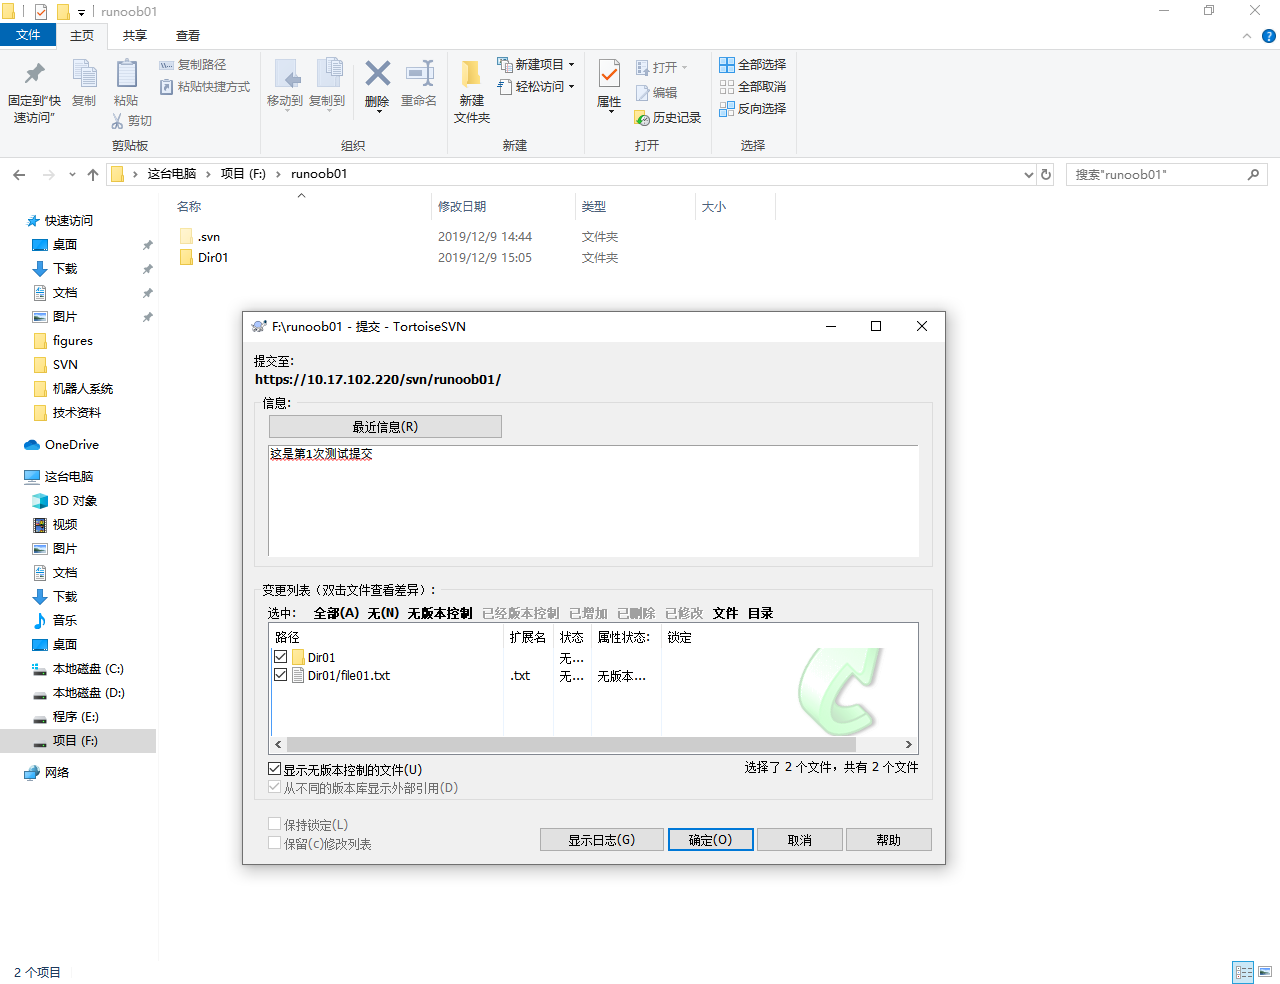Select 全部(A) in the commit filter

tap(336, 613)
